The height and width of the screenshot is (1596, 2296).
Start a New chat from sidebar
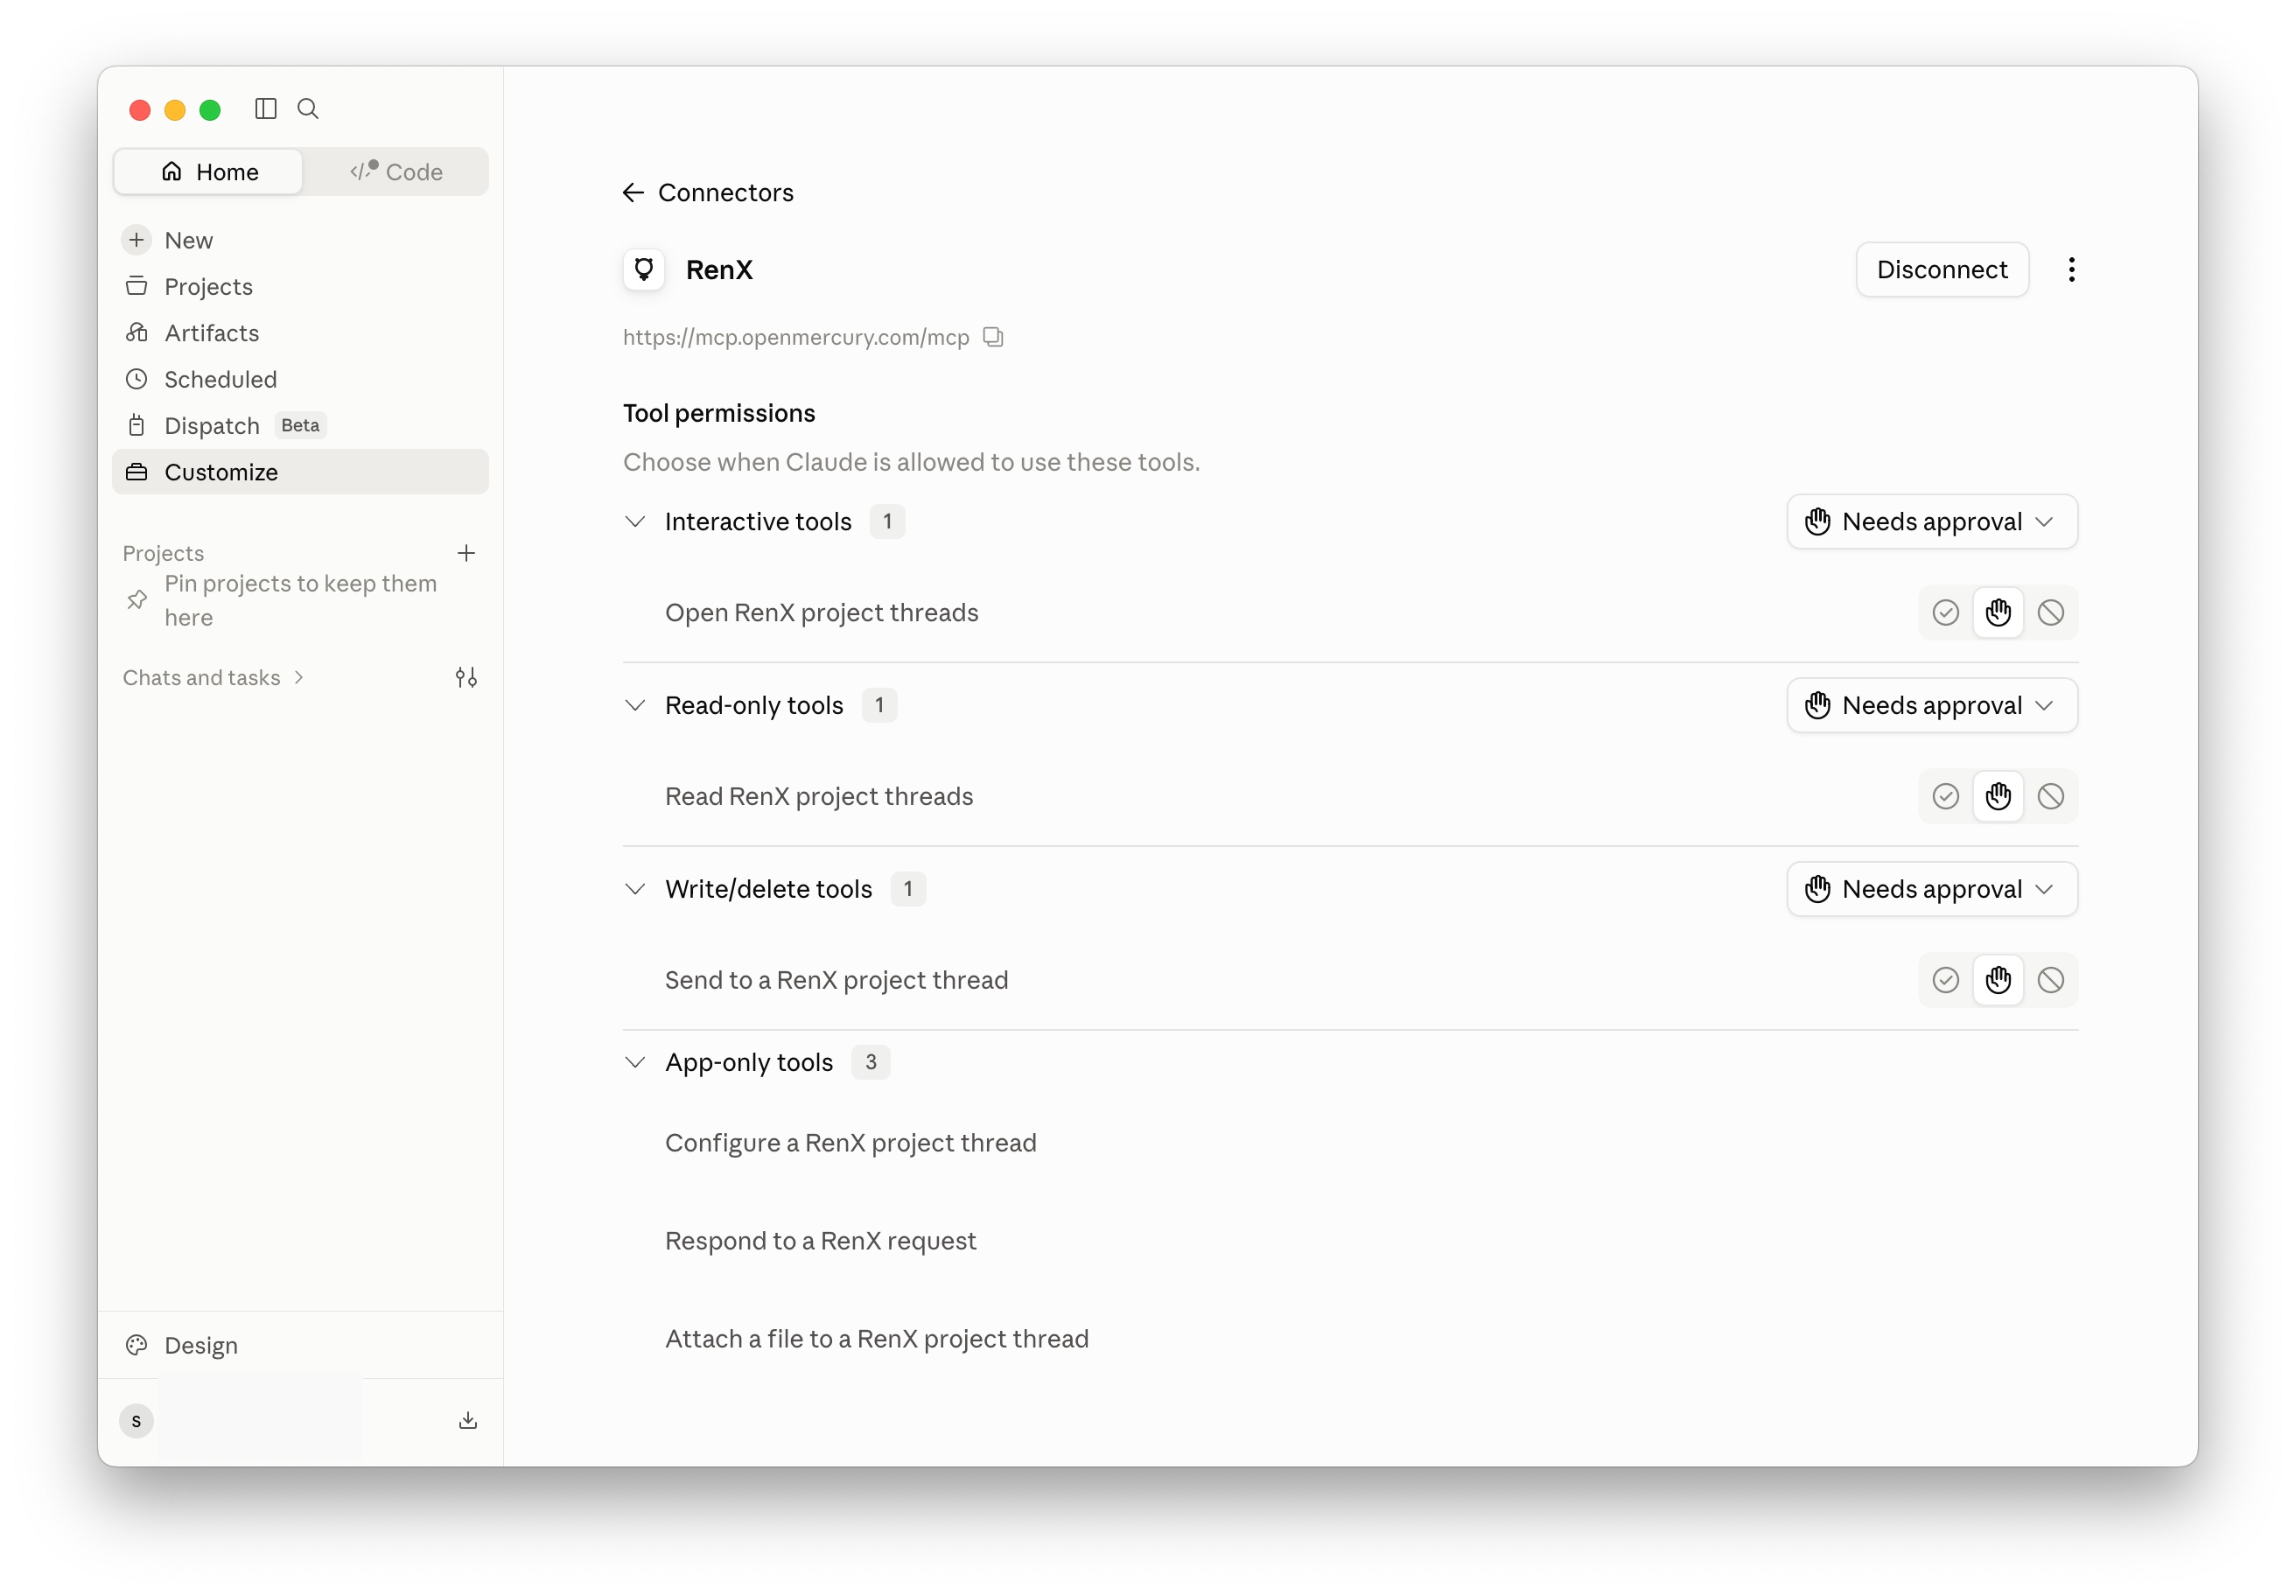coord(300,240)
